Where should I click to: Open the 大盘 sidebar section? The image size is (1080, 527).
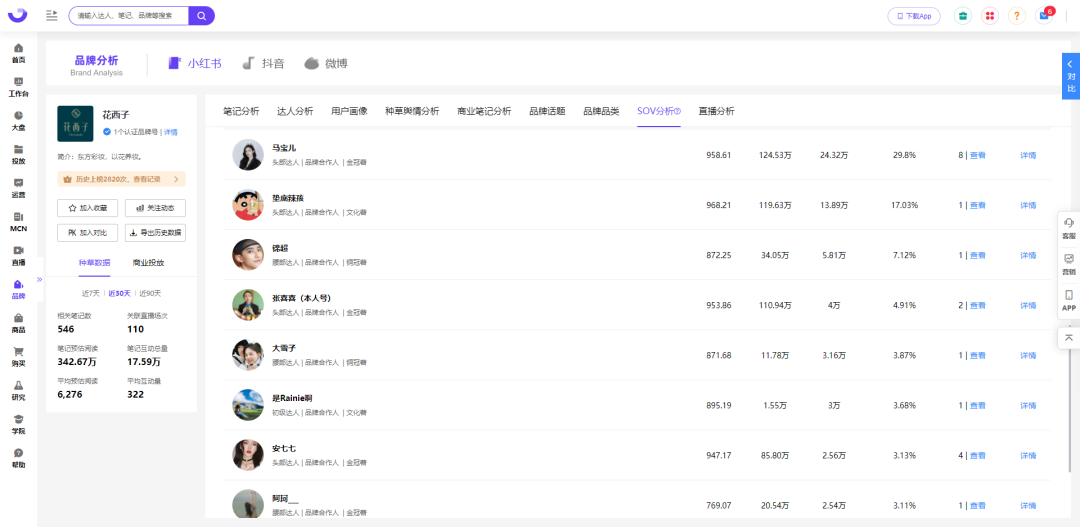(19, 121)
